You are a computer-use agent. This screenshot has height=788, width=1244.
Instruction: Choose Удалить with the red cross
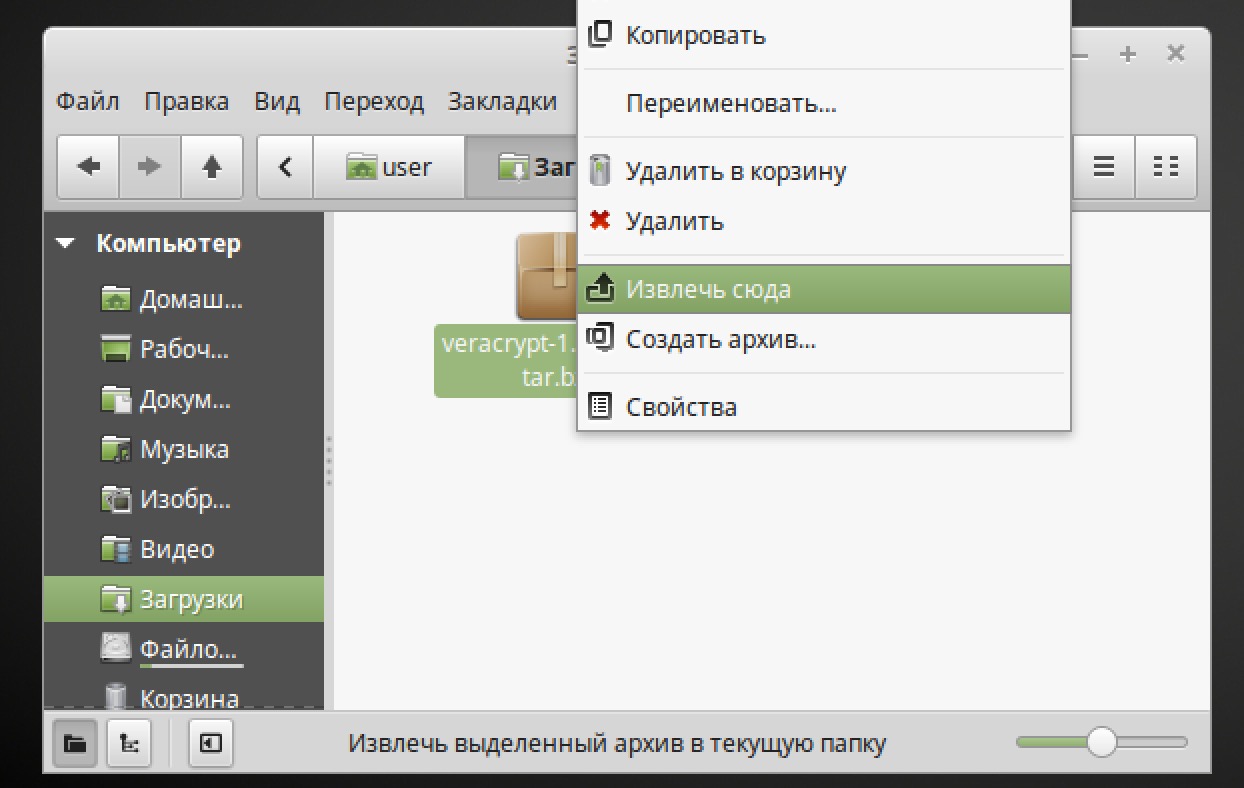[824, 221]
